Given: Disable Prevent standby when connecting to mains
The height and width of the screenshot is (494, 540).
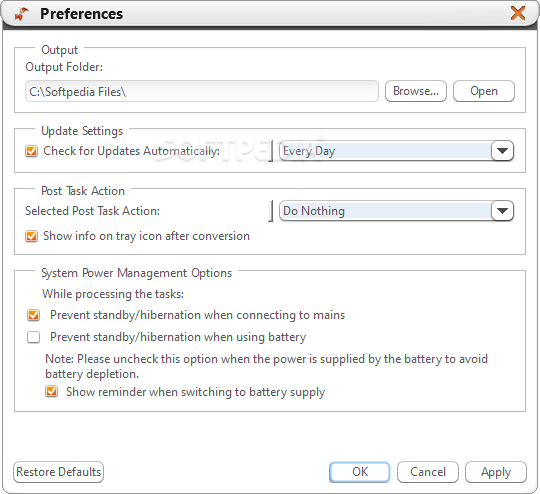Looking at the screenshot, I should click(x=34, y=315).
